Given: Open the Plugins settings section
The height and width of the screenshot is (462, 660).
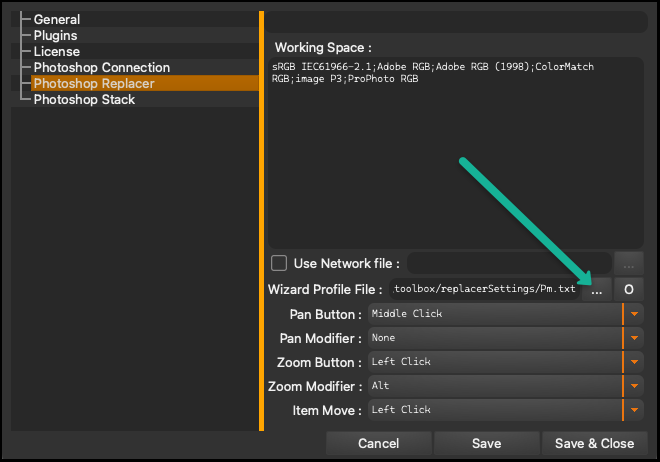Looking at the screenshot, I should [56, 35].
